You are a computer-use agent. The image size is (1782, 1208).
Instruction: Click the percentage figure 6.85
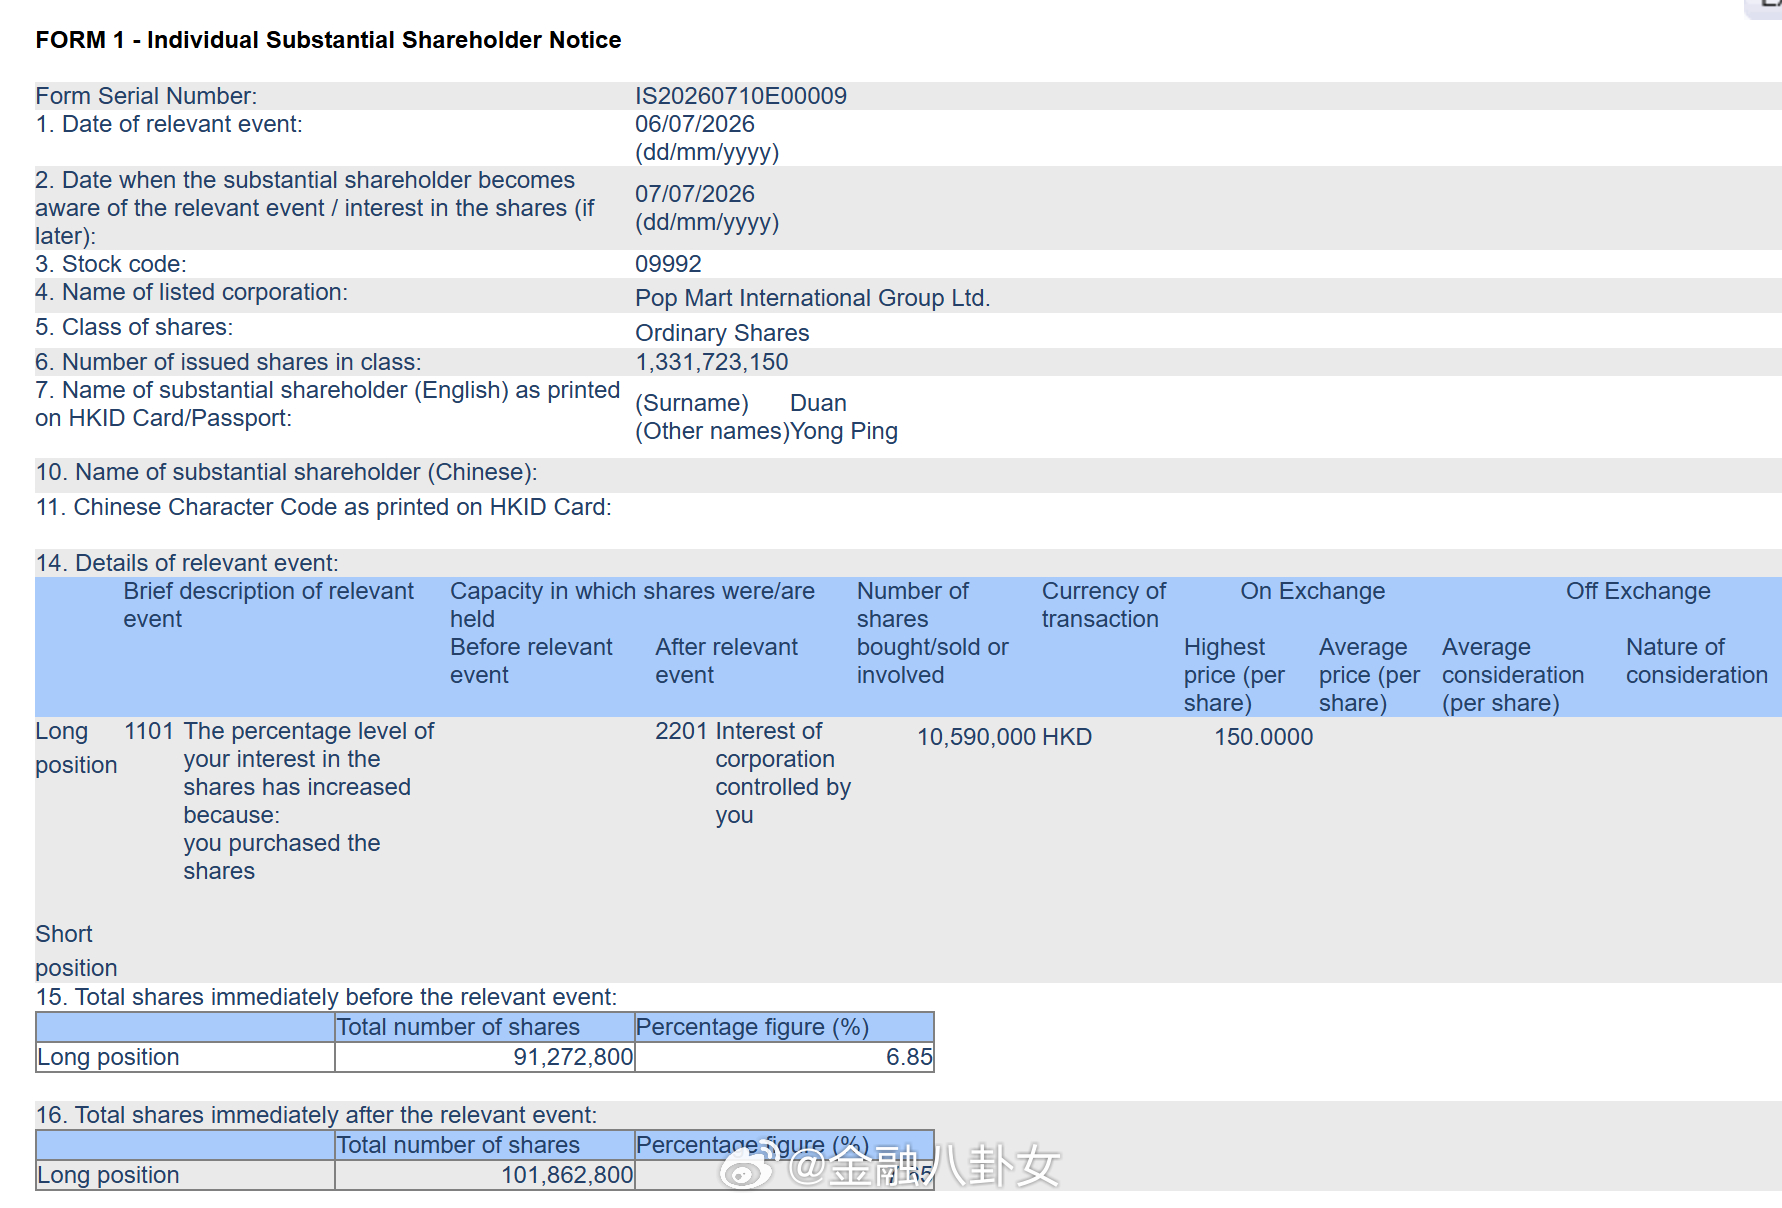pyautogui.click(x=909, y=1057)
